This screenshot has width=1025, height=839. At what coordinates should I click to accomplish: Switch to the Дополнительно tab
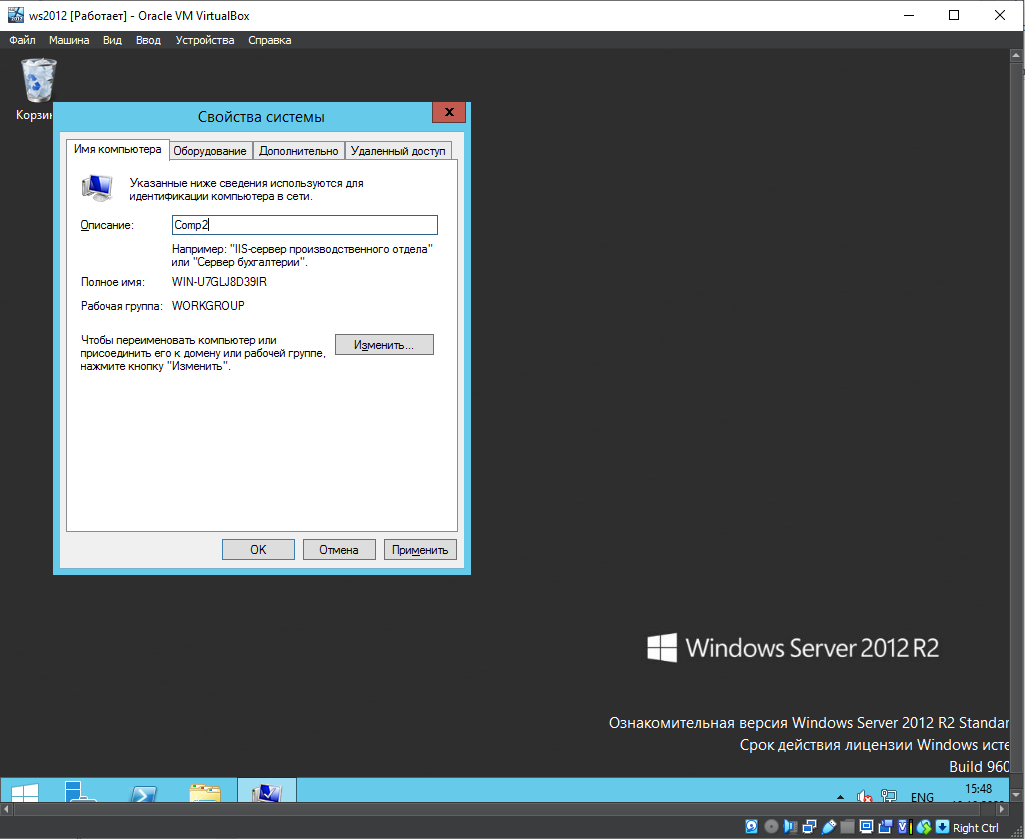click(x=299, y=151)
